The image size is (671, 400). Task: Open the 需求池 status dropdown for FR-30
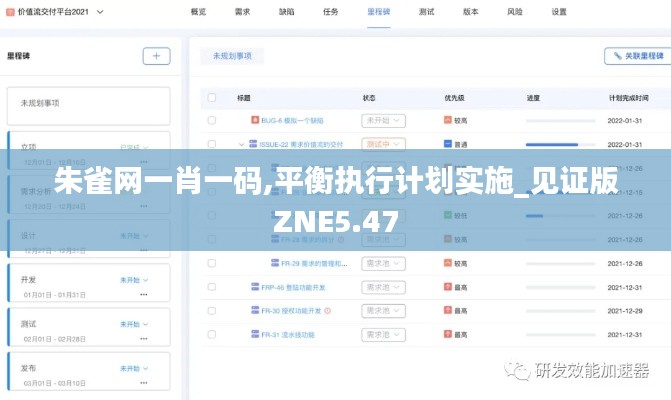click(x=383, y=311)
